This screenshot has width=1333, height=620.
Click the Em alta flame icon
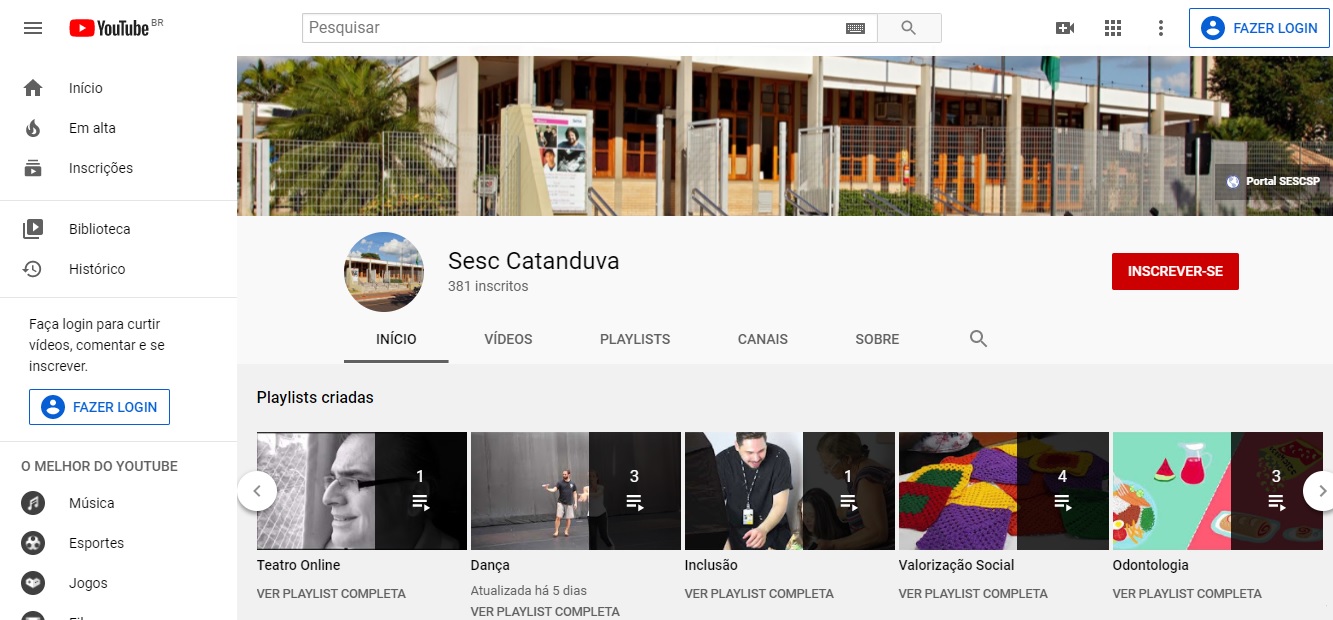click(33, 128)
